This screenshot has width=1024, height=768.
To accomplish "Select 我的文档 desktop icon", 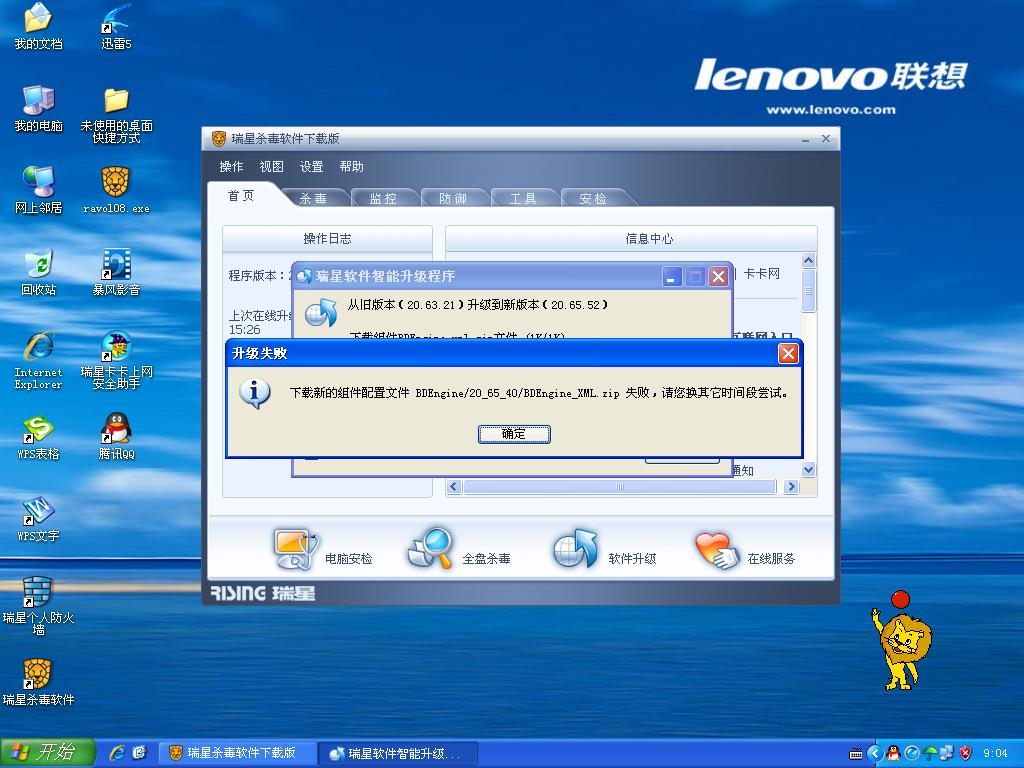I will tap(39, 27).
